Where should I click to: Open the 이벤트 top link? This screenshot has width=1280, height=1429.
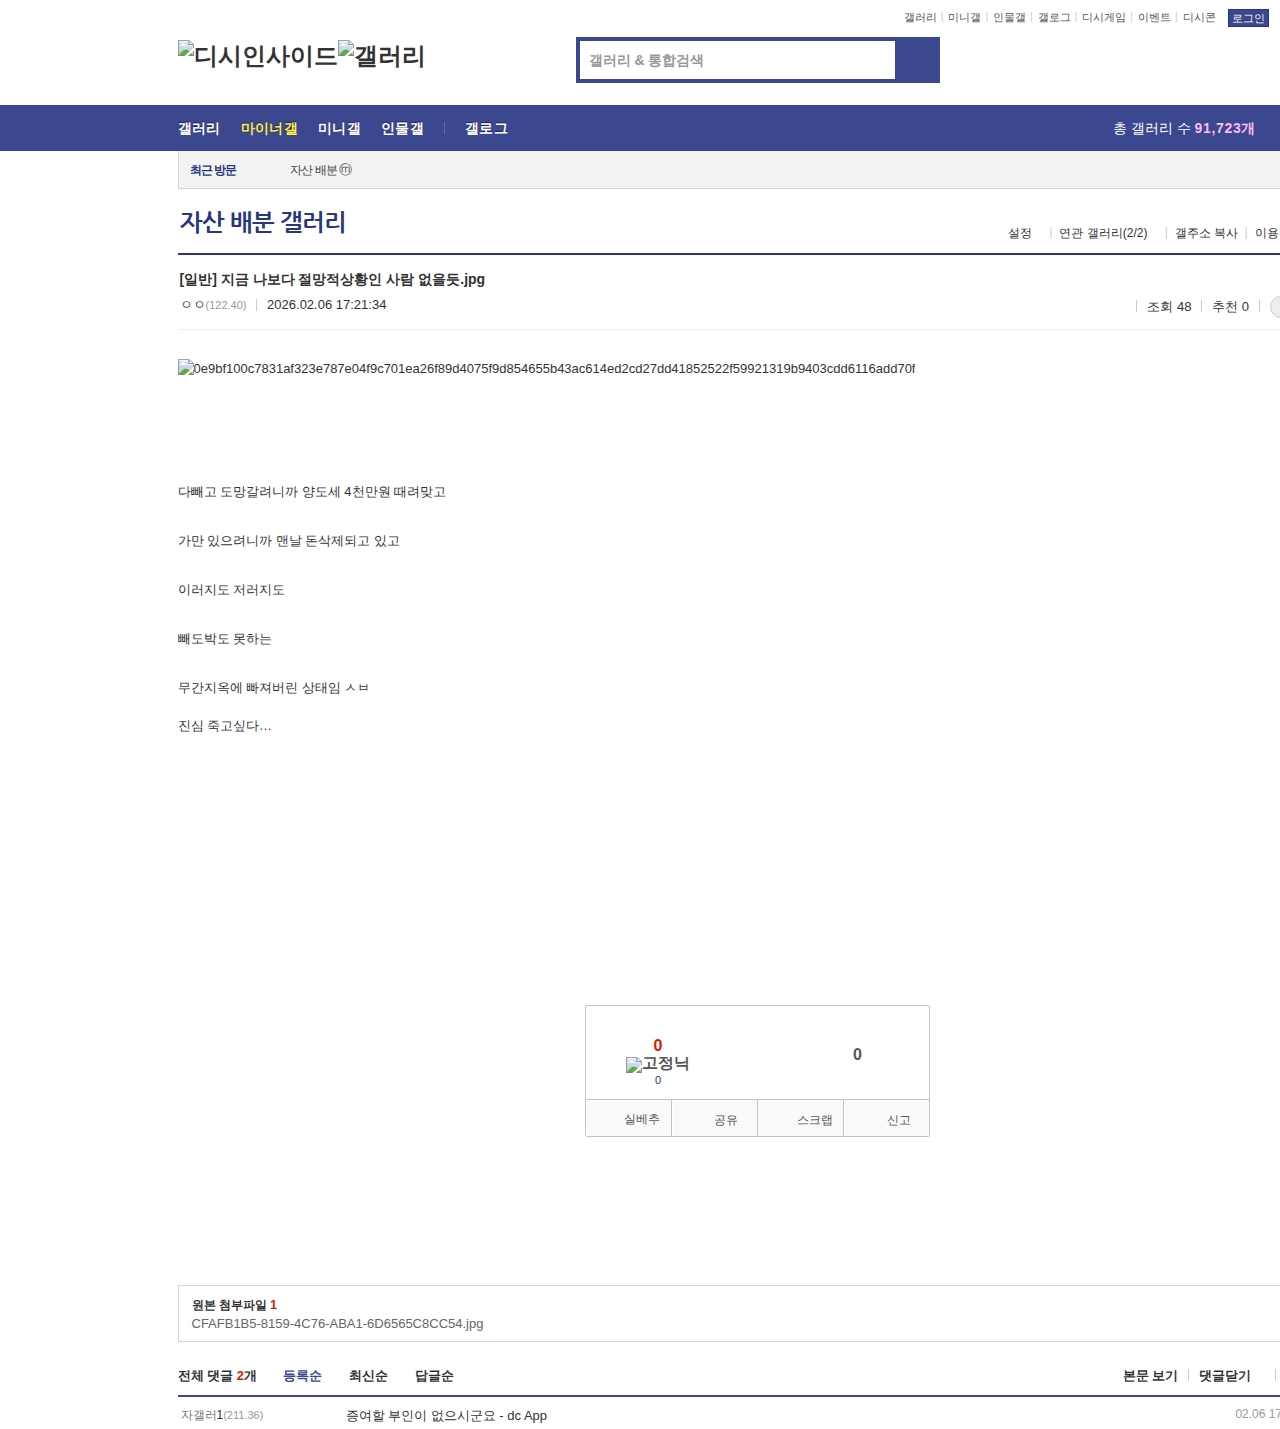pos(1154,18)
